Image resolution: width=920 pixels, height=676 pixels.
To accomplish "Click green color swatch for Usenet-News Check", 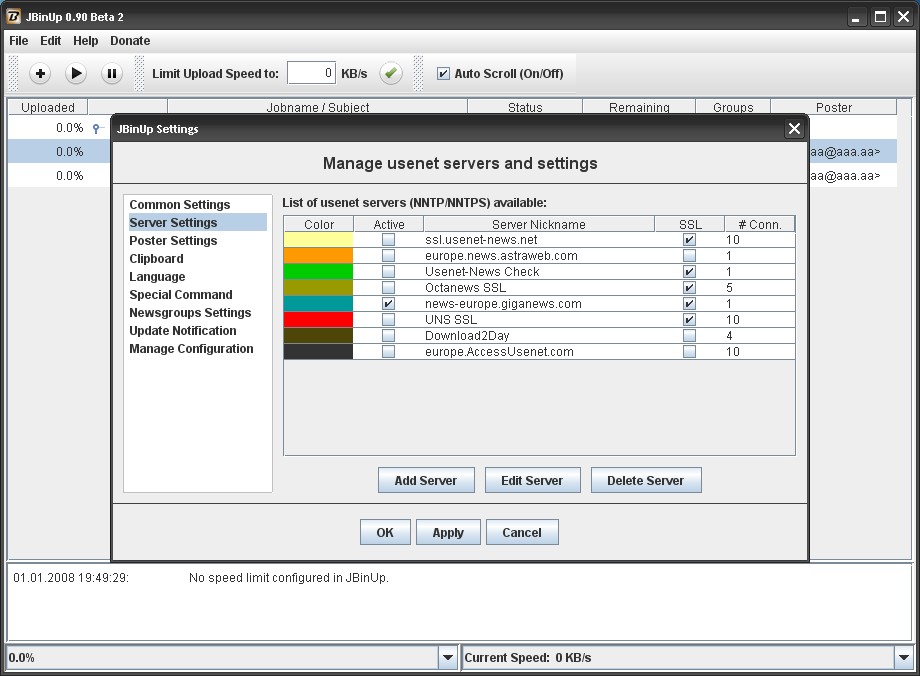I will coord(319,272).
